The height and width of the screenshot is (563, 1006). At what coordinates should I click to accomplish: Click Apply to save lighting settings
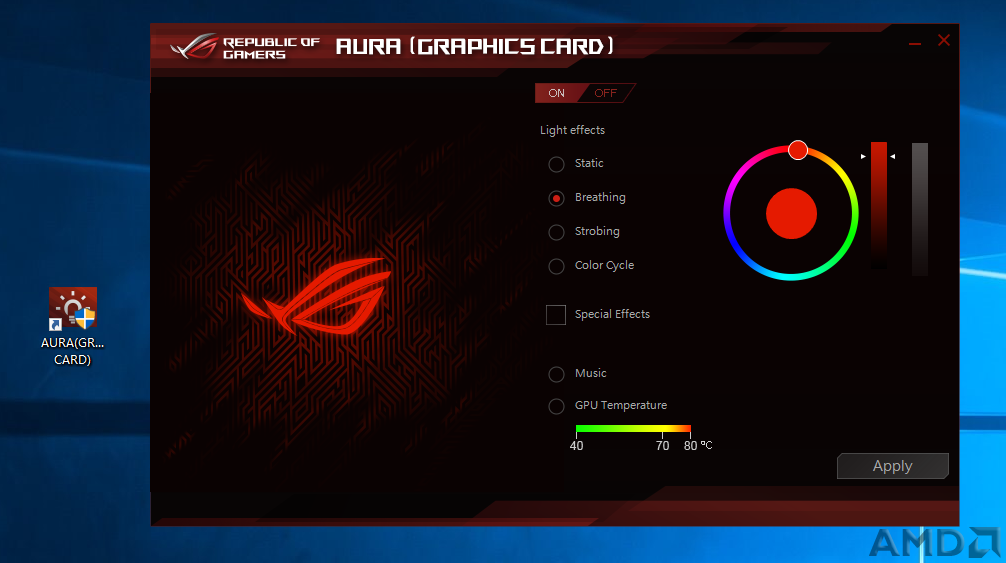[x=892, y=466]
